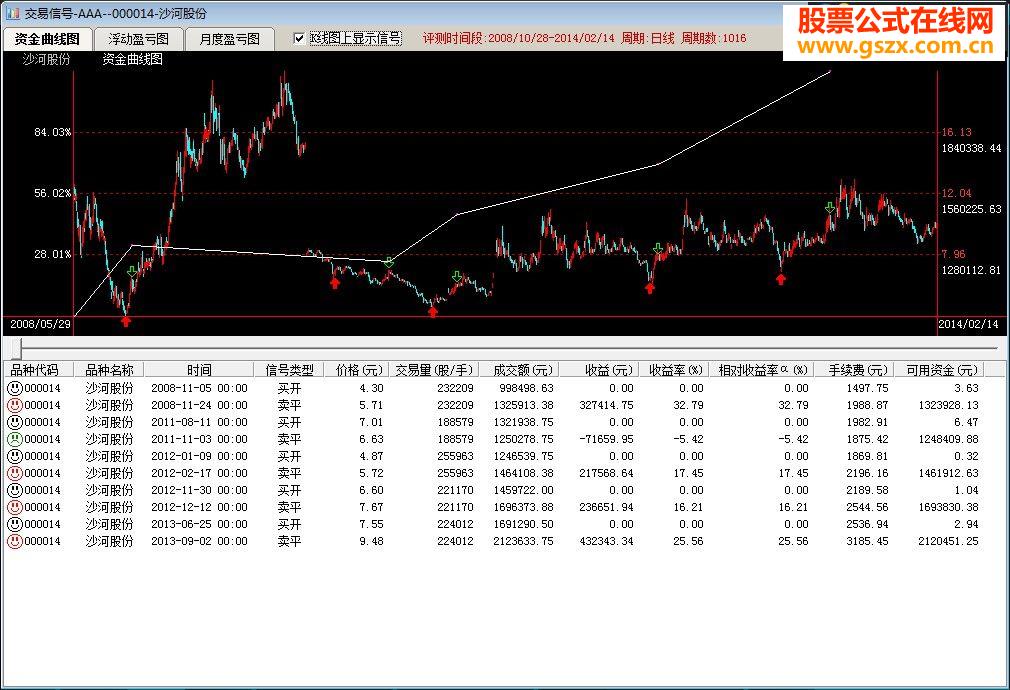Select the 2013-09-02 00:00 time cell

pyautogui.click(x=199, y=541)
